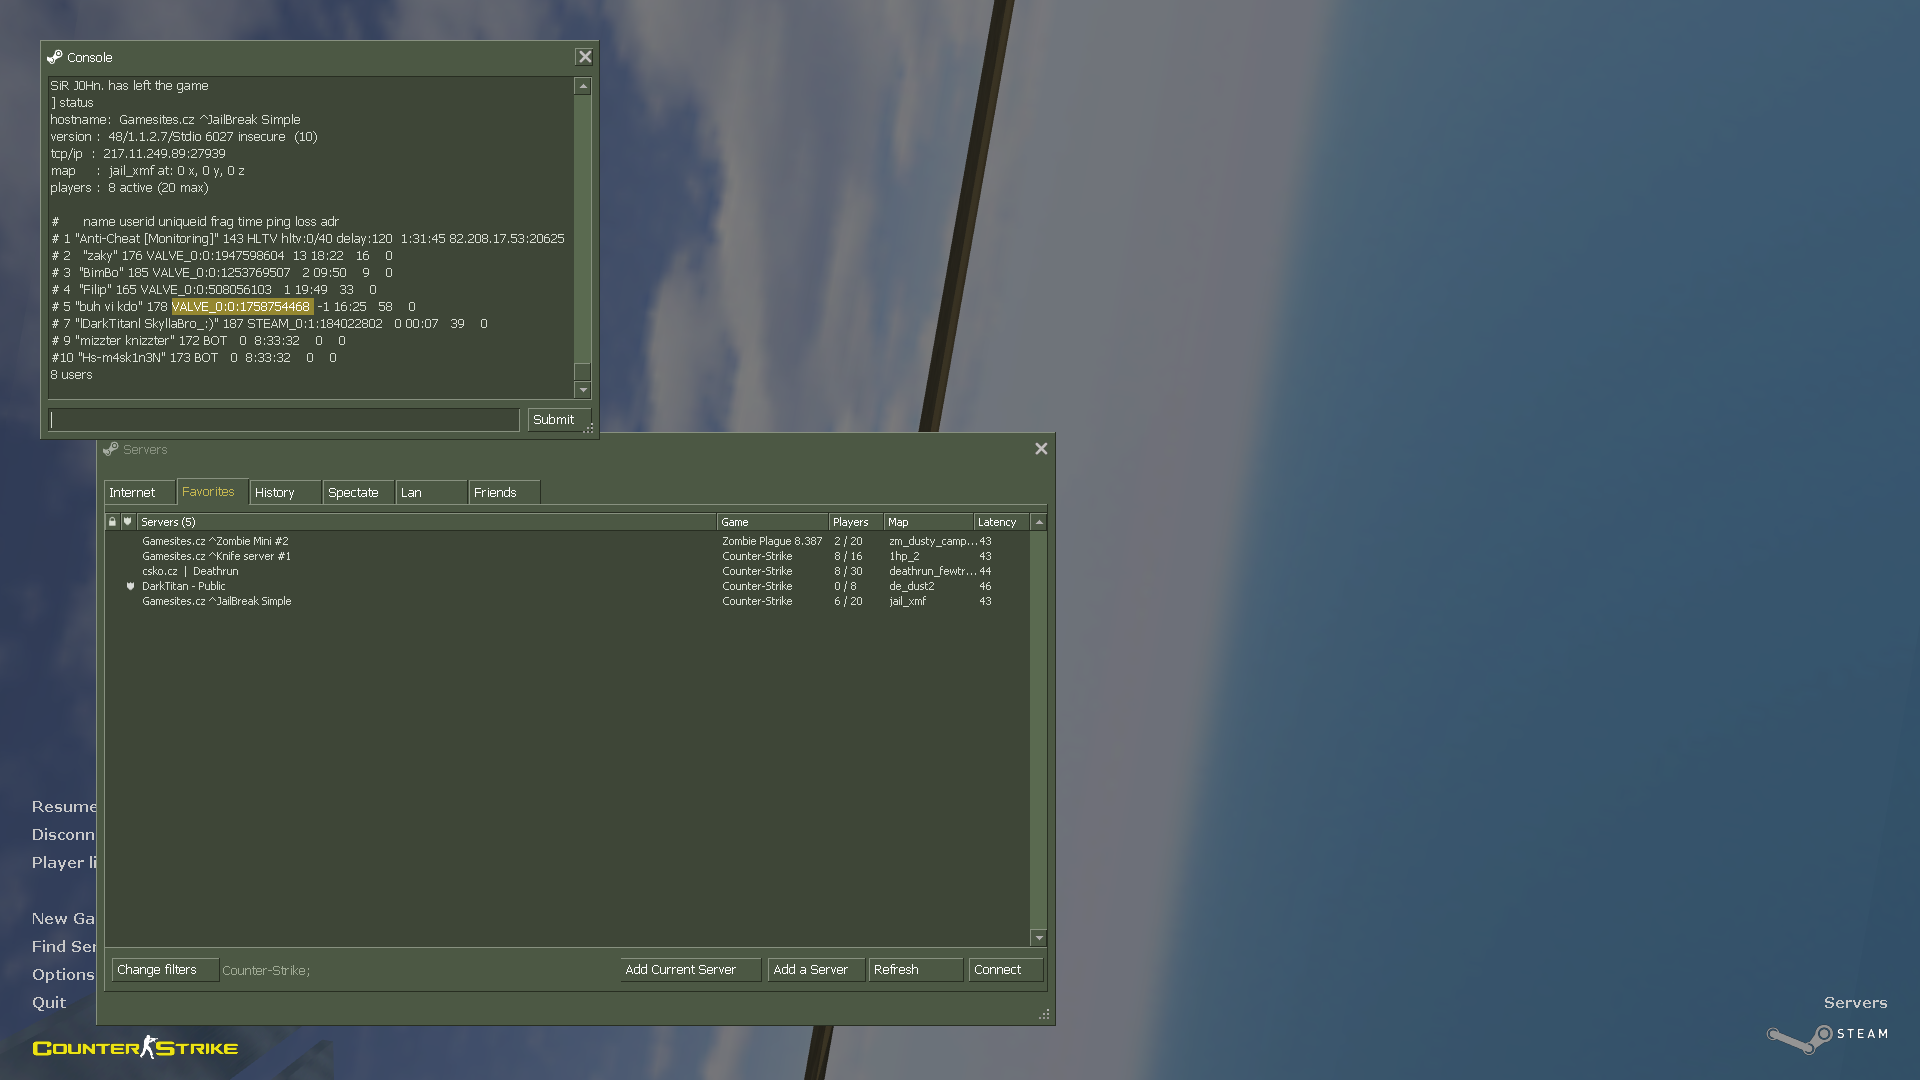The width and height of the screenshot is (1920, 1080).
Task: Close the Console window
Action: point(585,57)
